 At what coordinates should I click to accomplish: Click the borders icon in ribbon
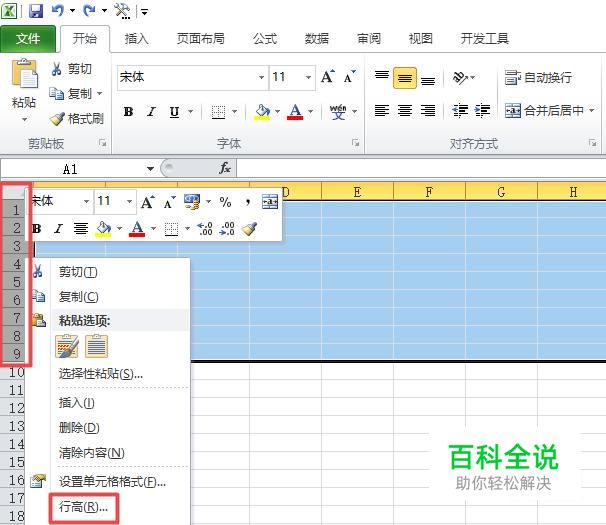pyautogui.click(x=218, y=112)
